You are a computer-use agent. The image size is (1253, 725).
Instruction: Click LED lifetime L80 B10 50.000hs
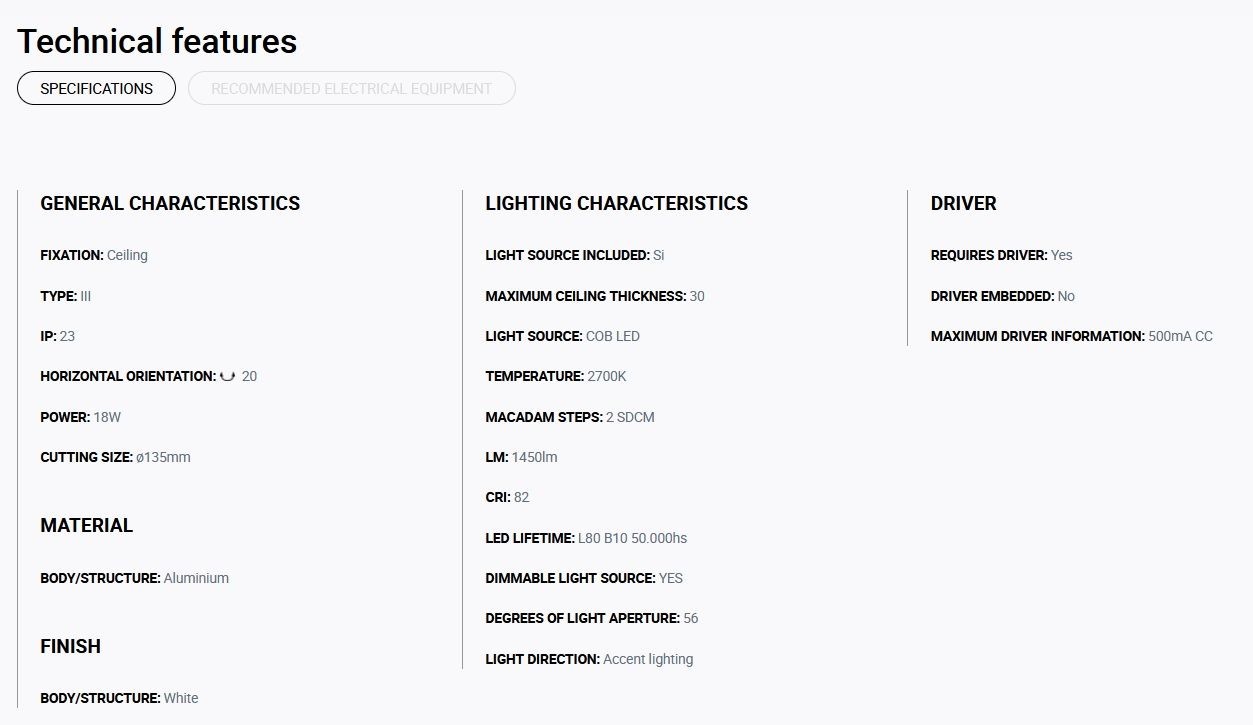[x=586, y=538]
